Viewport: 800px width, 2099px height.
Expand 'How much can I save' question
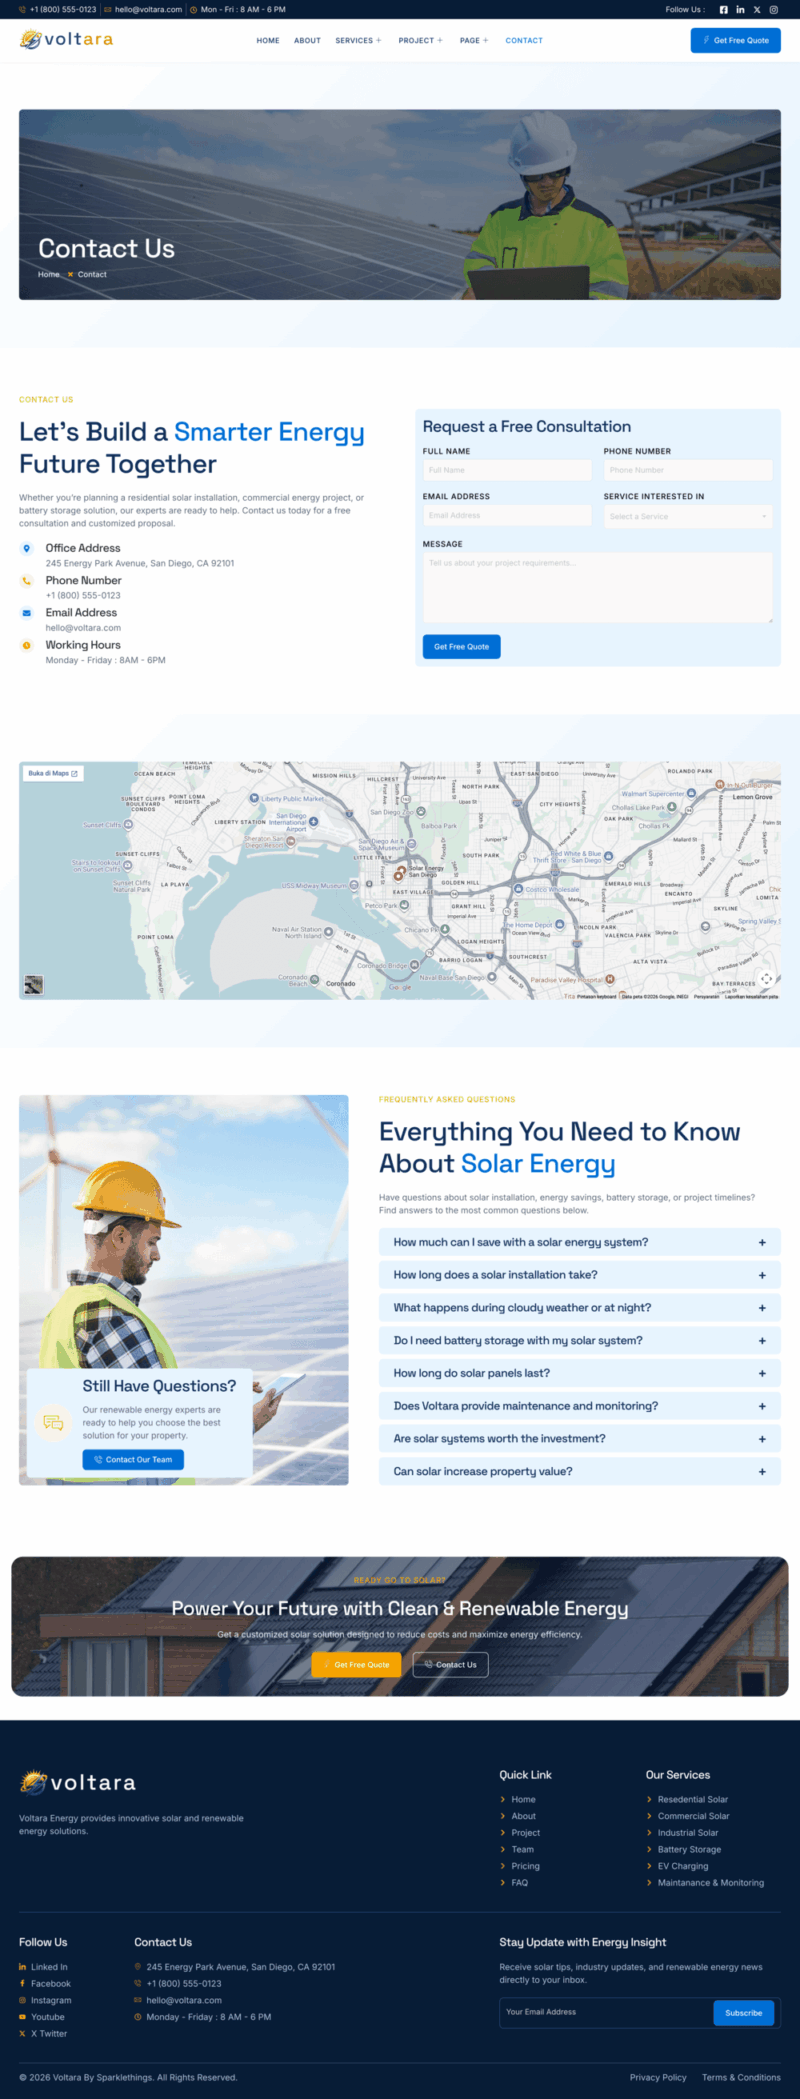(580, 1242)
